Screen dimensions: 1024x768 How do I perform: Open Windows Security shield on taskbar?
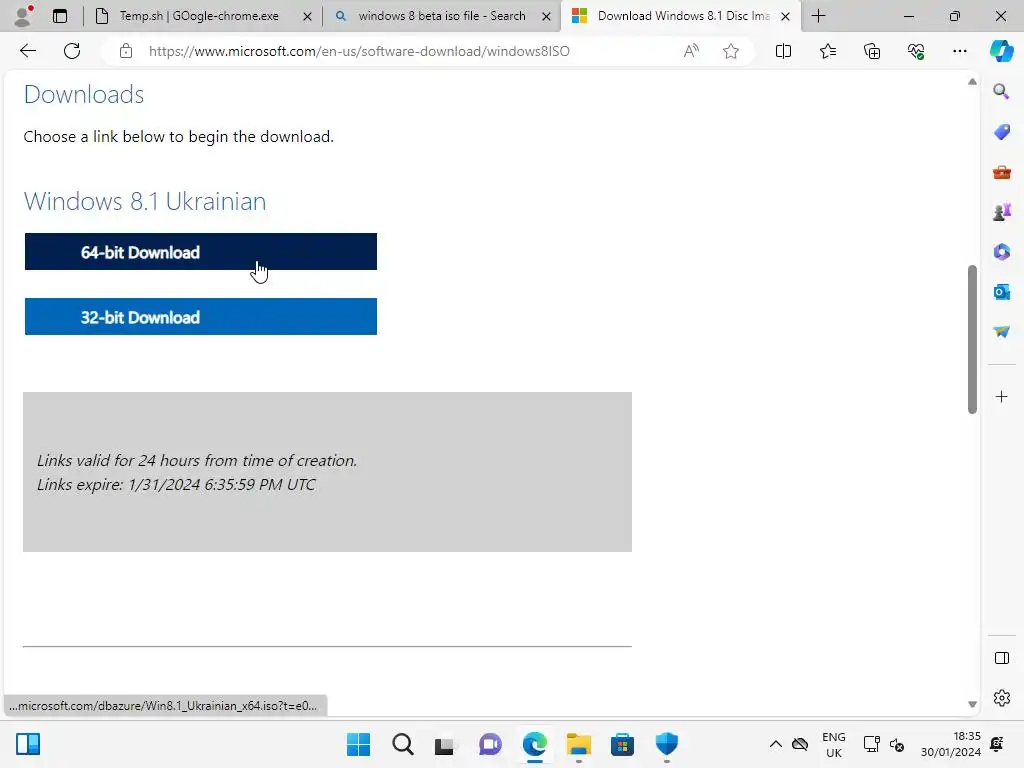click(x=667, y=744)
